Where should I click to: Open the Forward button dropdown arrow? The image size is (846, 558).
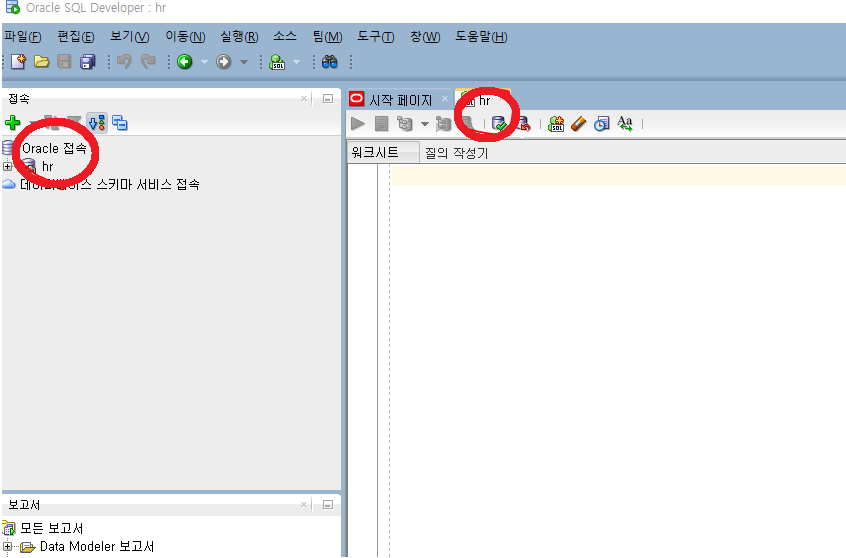(x=244, y=62)
